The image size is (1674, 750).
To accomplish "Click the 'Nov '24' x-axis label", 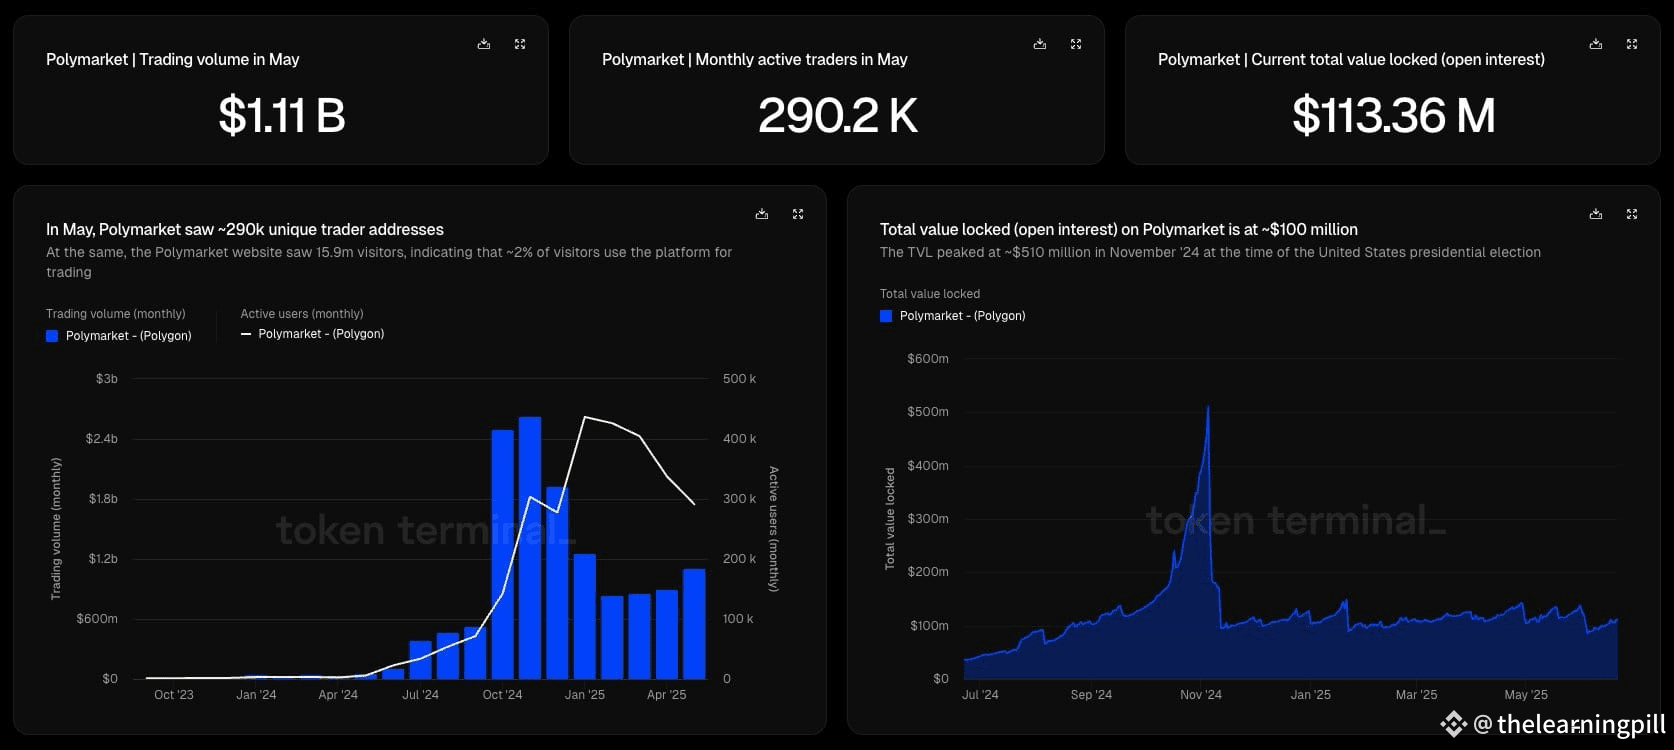I will pyautogui.click(x=1201, y=695).
